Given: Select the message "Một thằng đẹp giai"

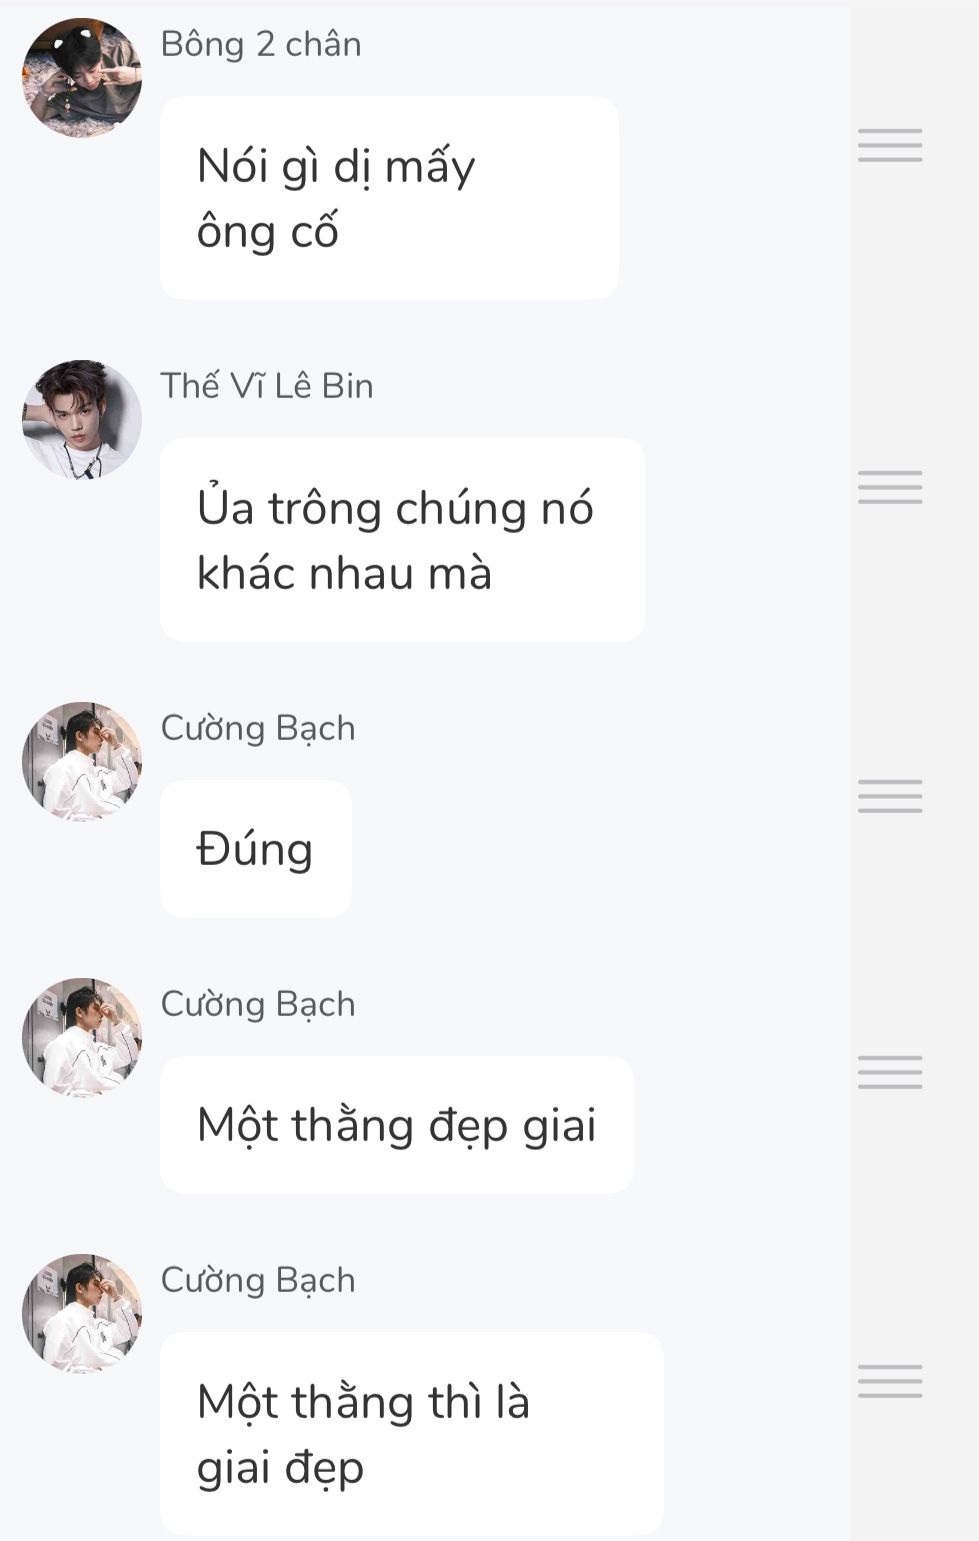Looking at the screenshot, I should [397, 1125].
